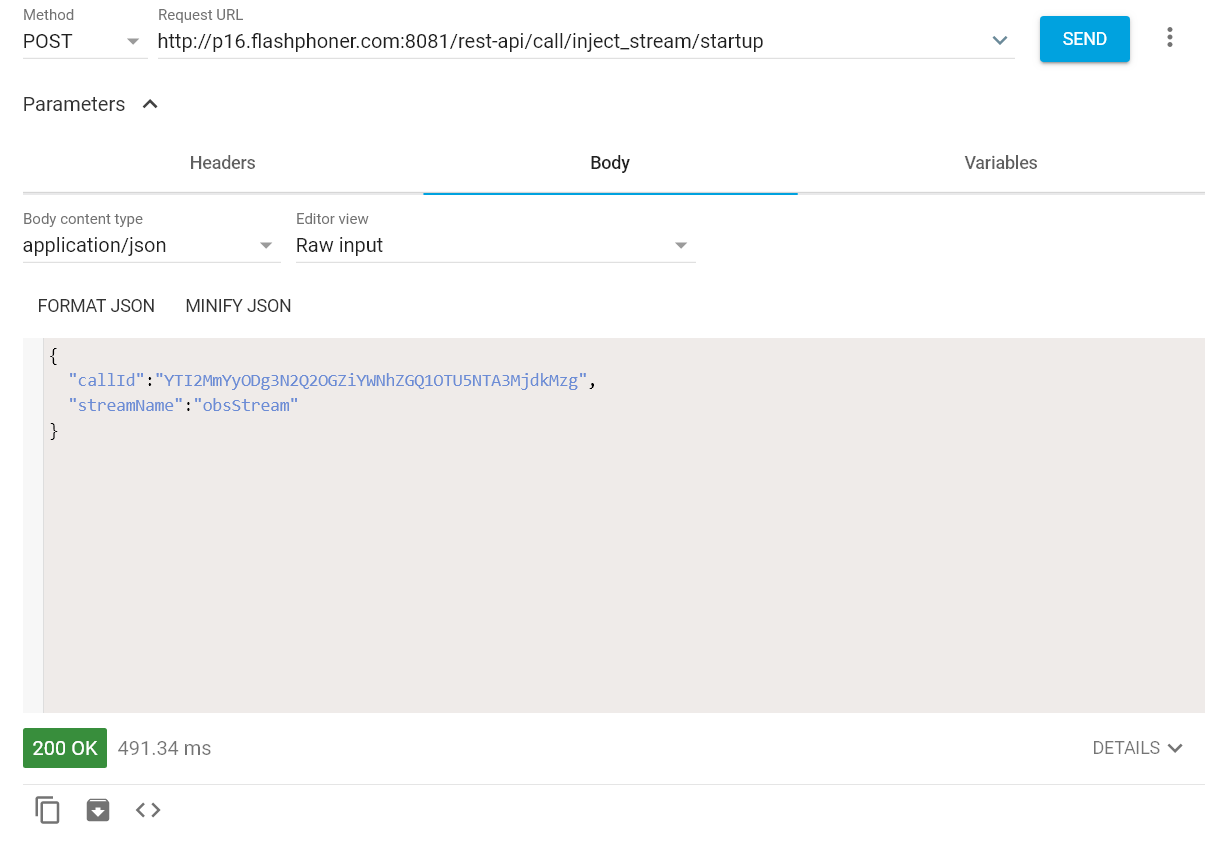This screenshot has width=1226, height=842.
Task: Switch to the Variables tab
Action: click(x=1000, y=163)
